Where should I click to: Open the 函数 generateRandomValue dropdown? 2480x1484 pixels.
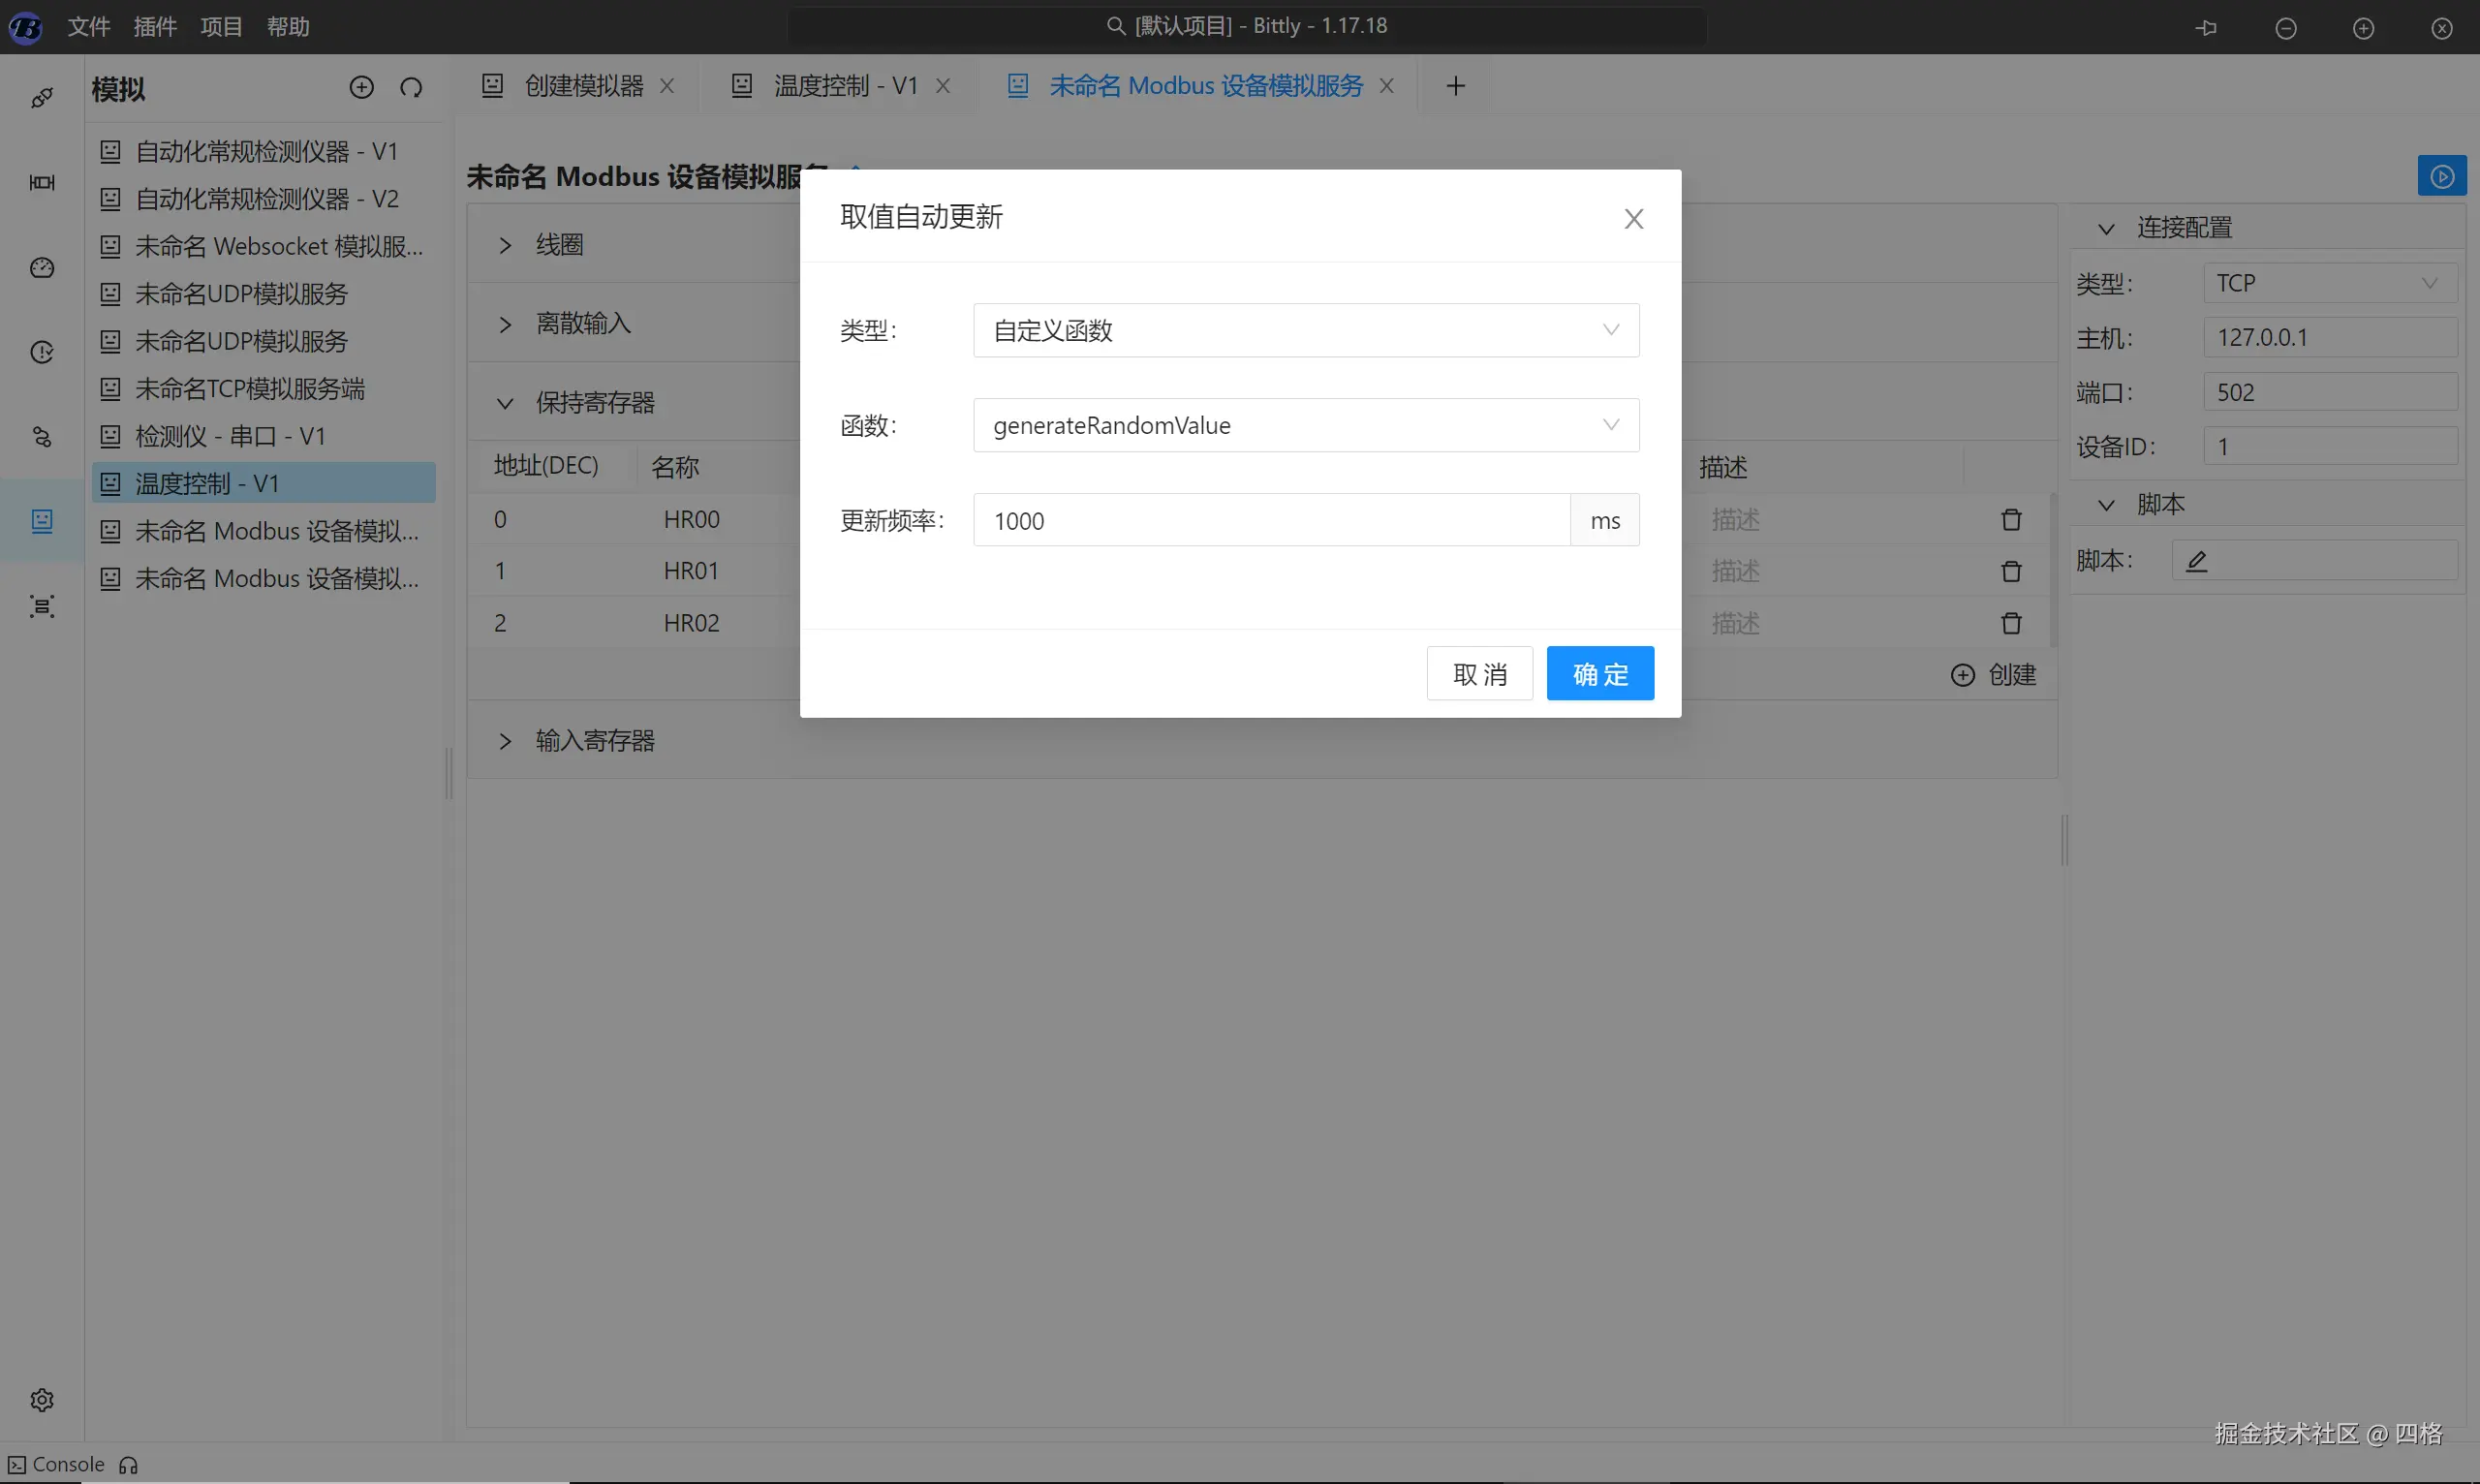pyautogui.click(x=1305, y=425)
